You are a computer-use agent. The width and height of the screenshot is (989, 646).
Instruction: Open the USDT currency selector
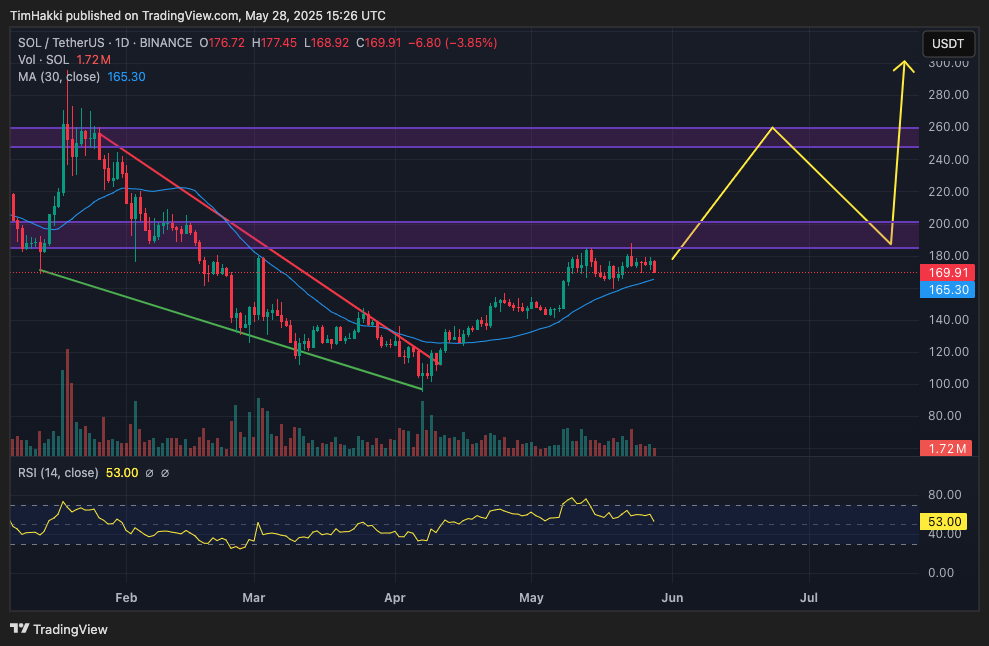click(948, 44)
